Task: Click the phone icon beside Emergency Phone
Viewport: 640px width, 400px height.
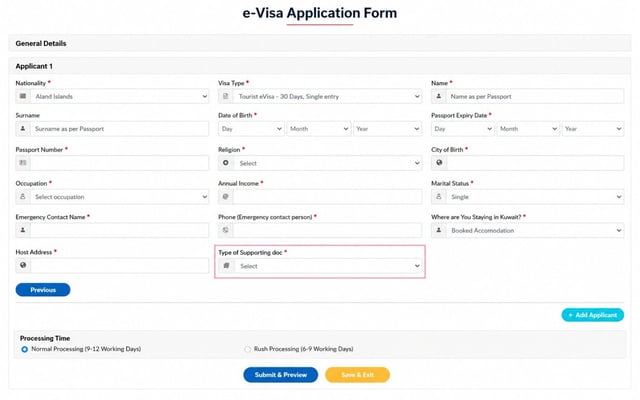Action: tap(226, 230)
